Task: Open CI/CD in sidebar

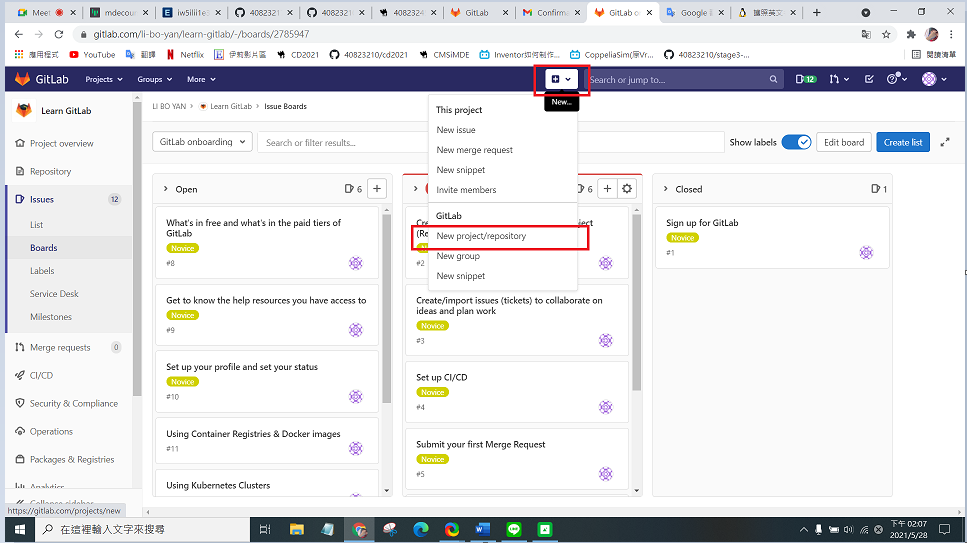Action: tap(41, 375)
